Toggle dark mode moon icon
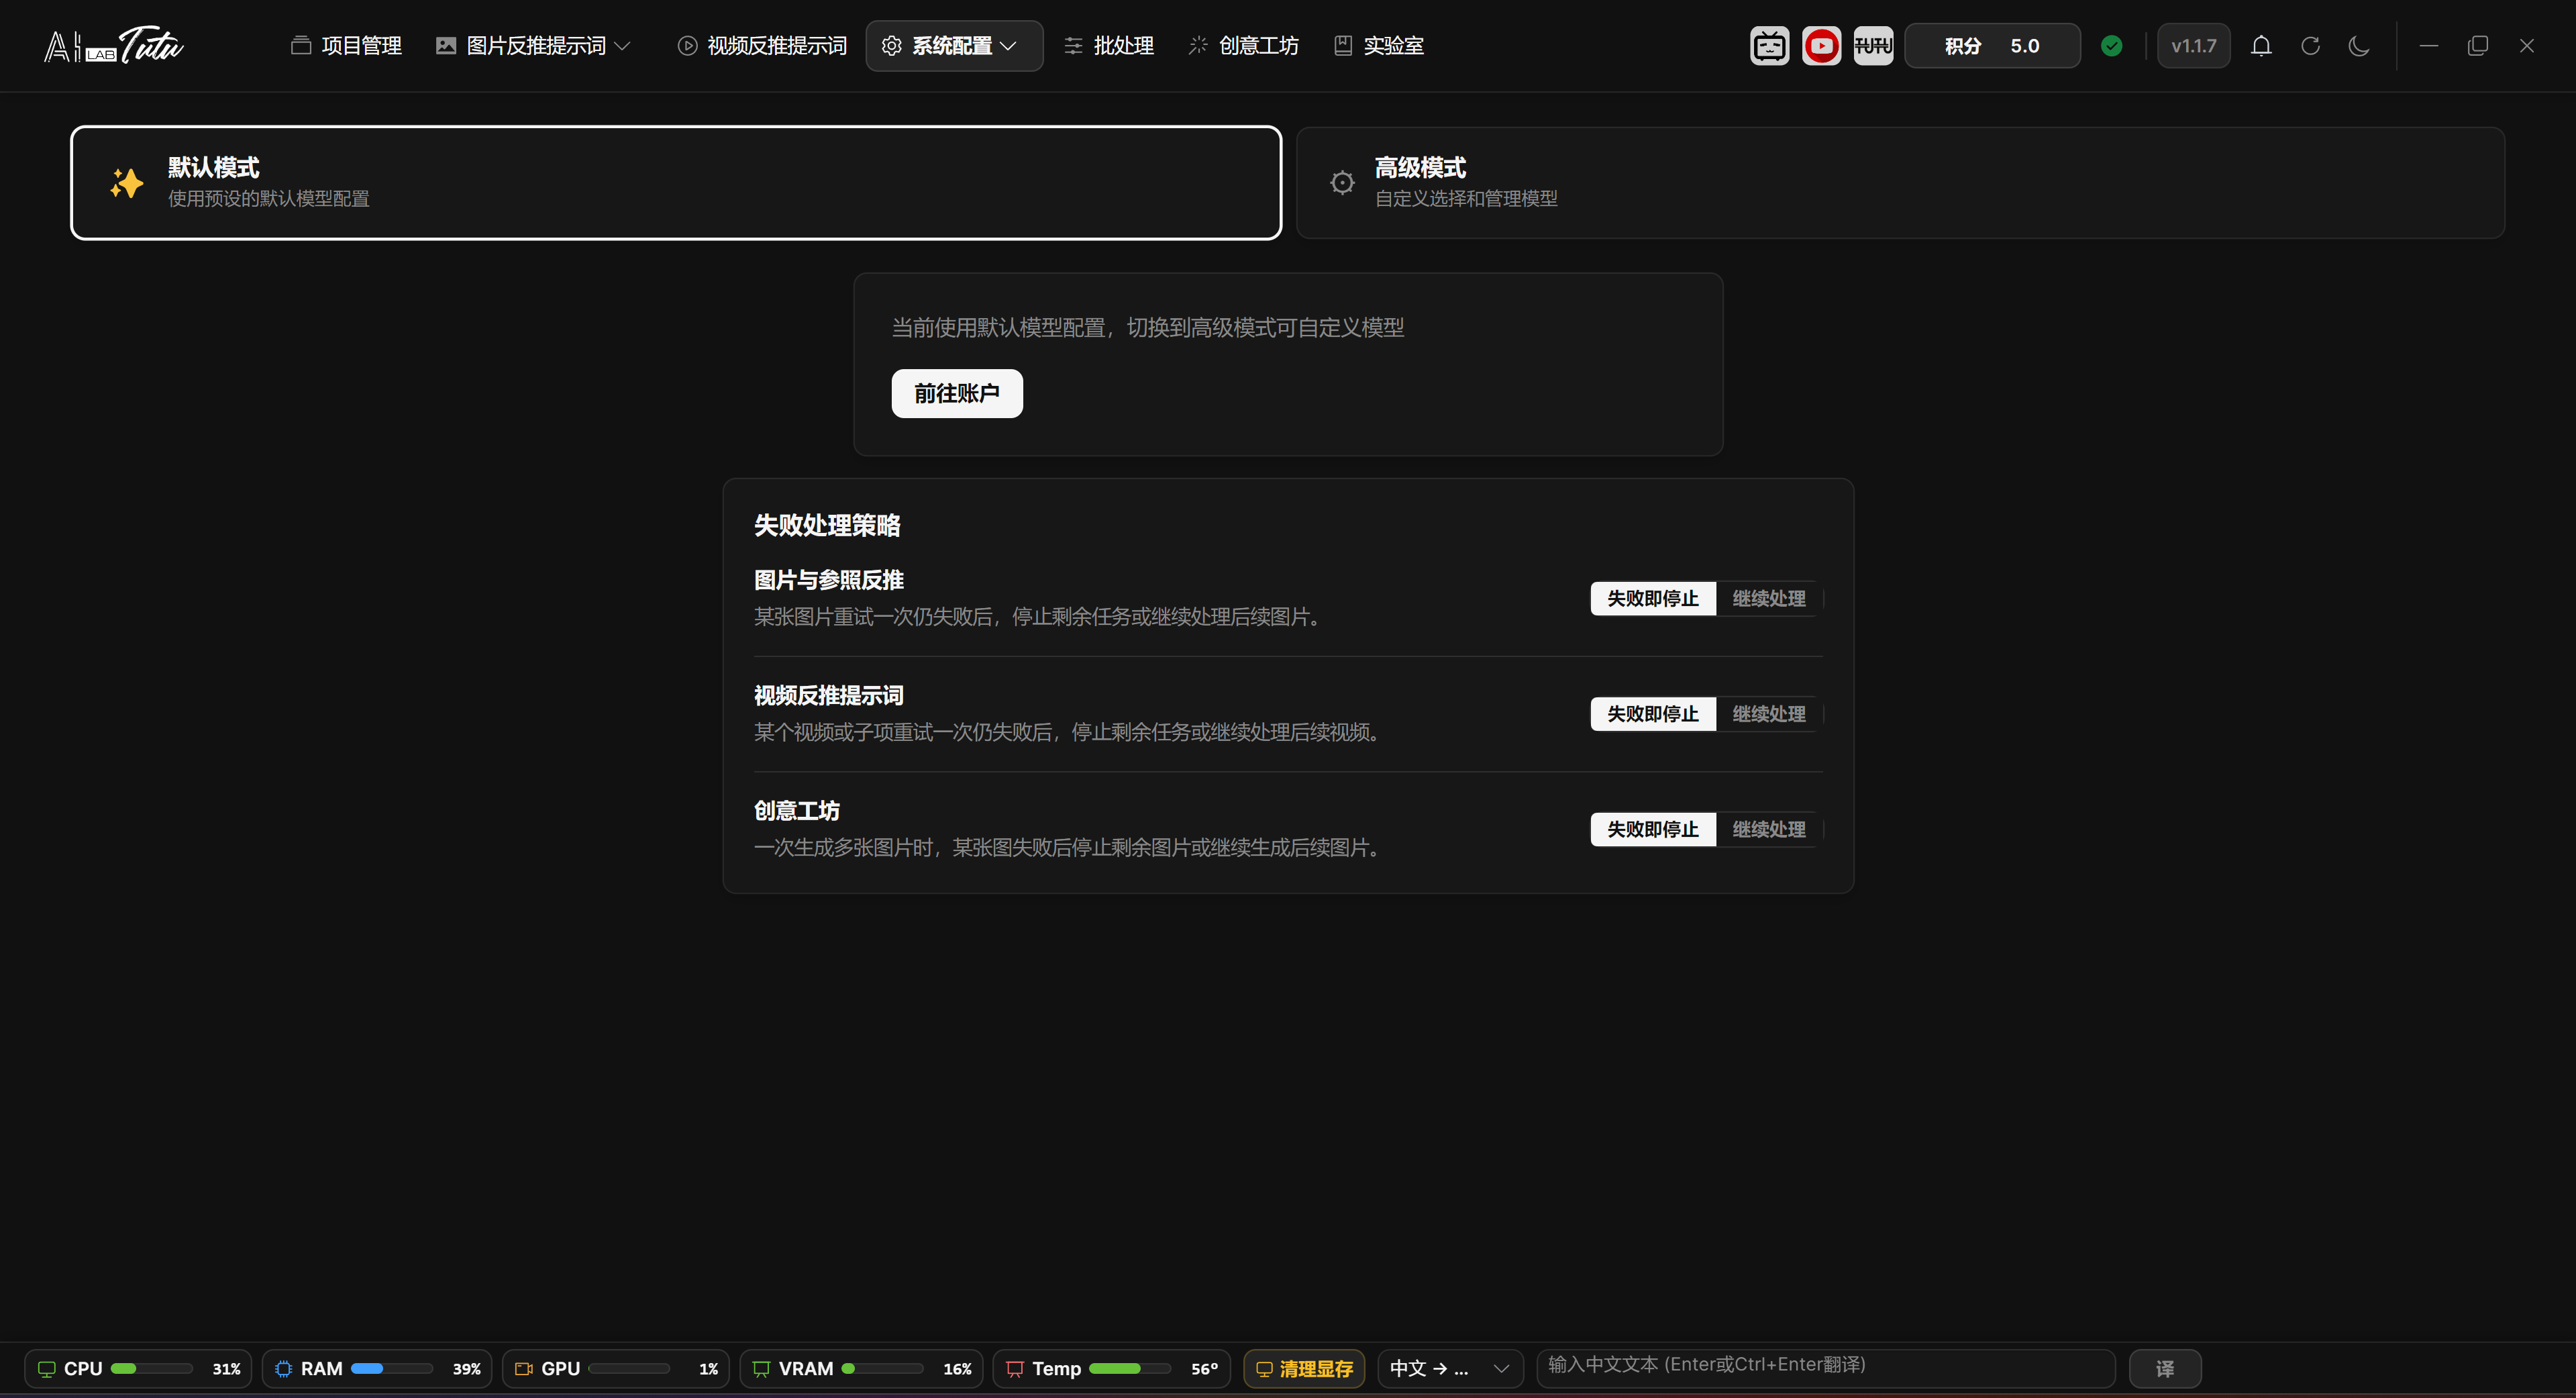 point(2359,46)
